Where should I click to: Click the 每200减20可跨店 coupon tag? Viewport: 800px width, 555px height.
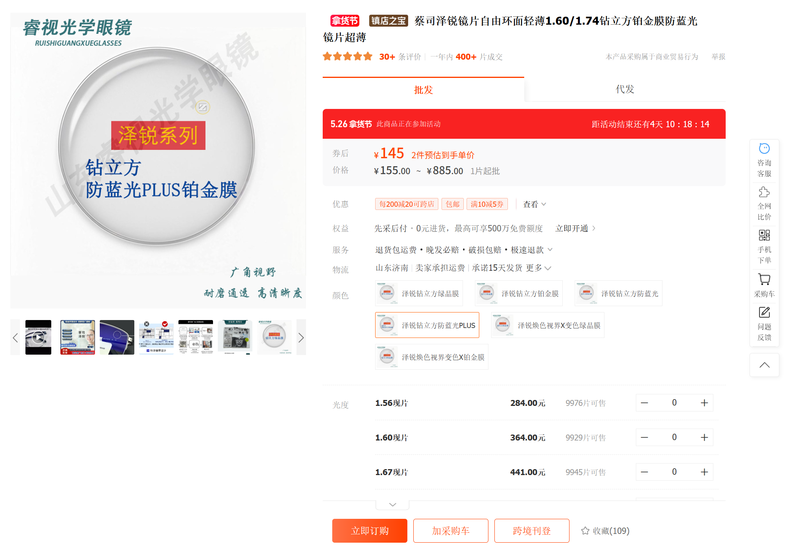tap(407, 204)
